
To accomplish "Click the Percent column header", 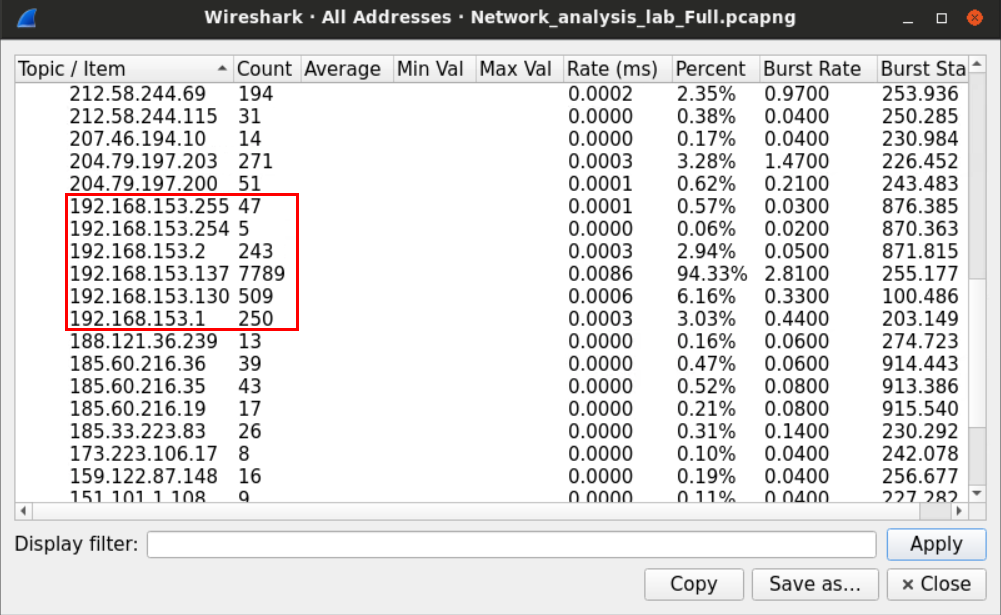I will [710, 69].
